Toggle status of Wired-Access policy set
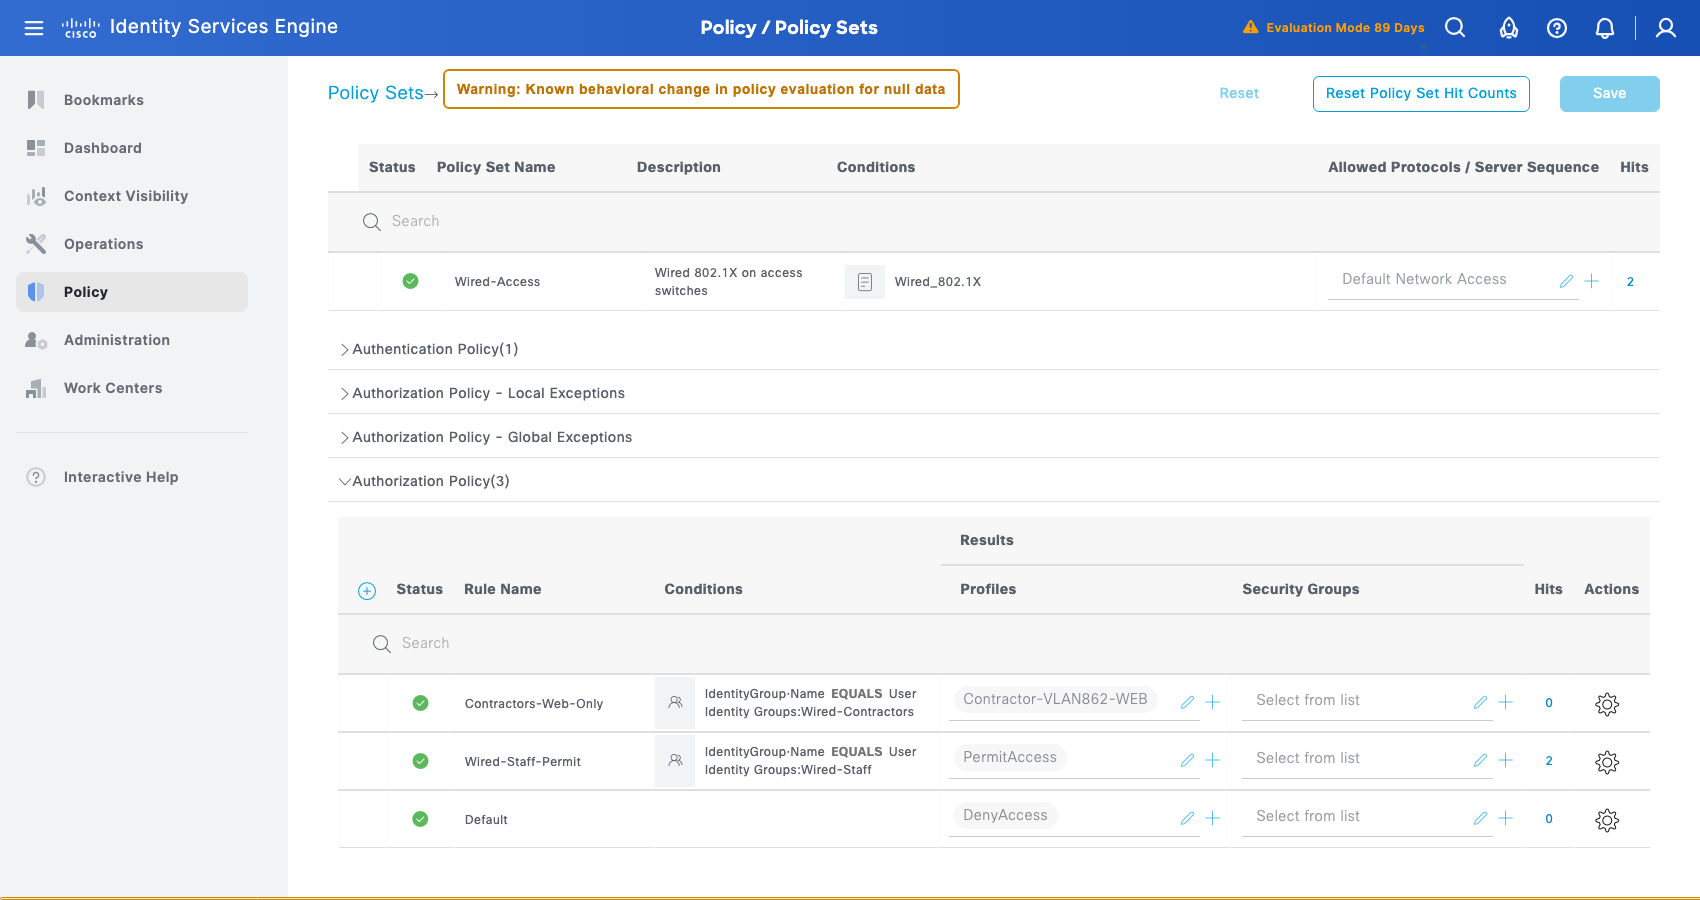 tap(410, 281)
